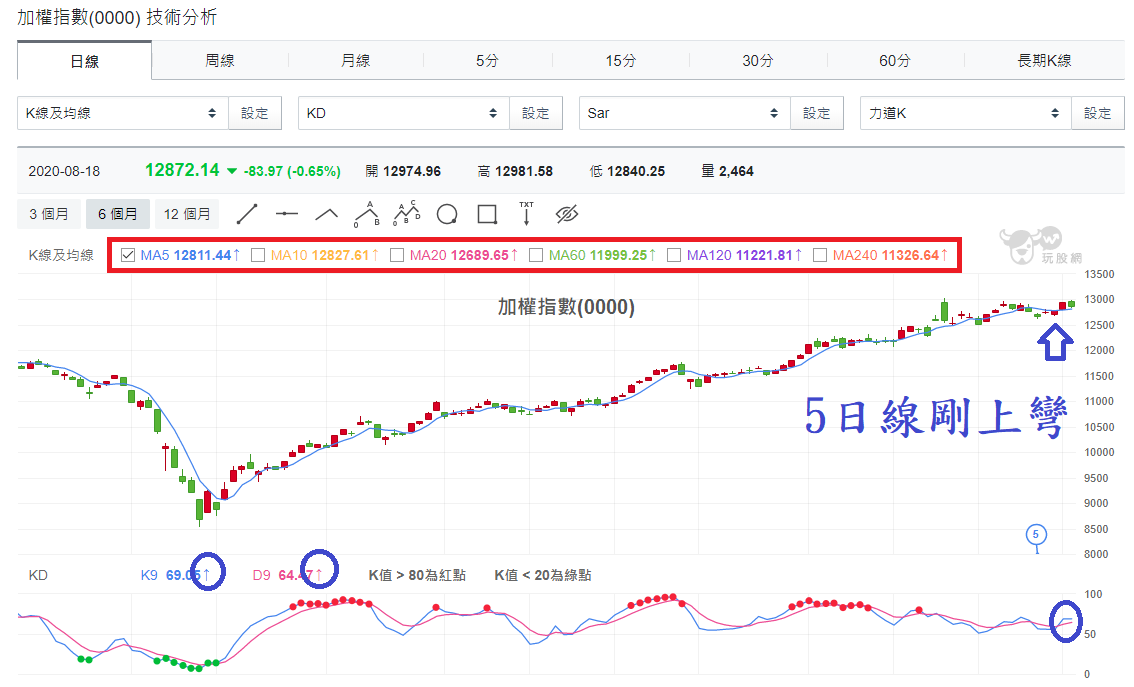Click the high price 12981.58
Screen dimensions: 1134x687
524,171
